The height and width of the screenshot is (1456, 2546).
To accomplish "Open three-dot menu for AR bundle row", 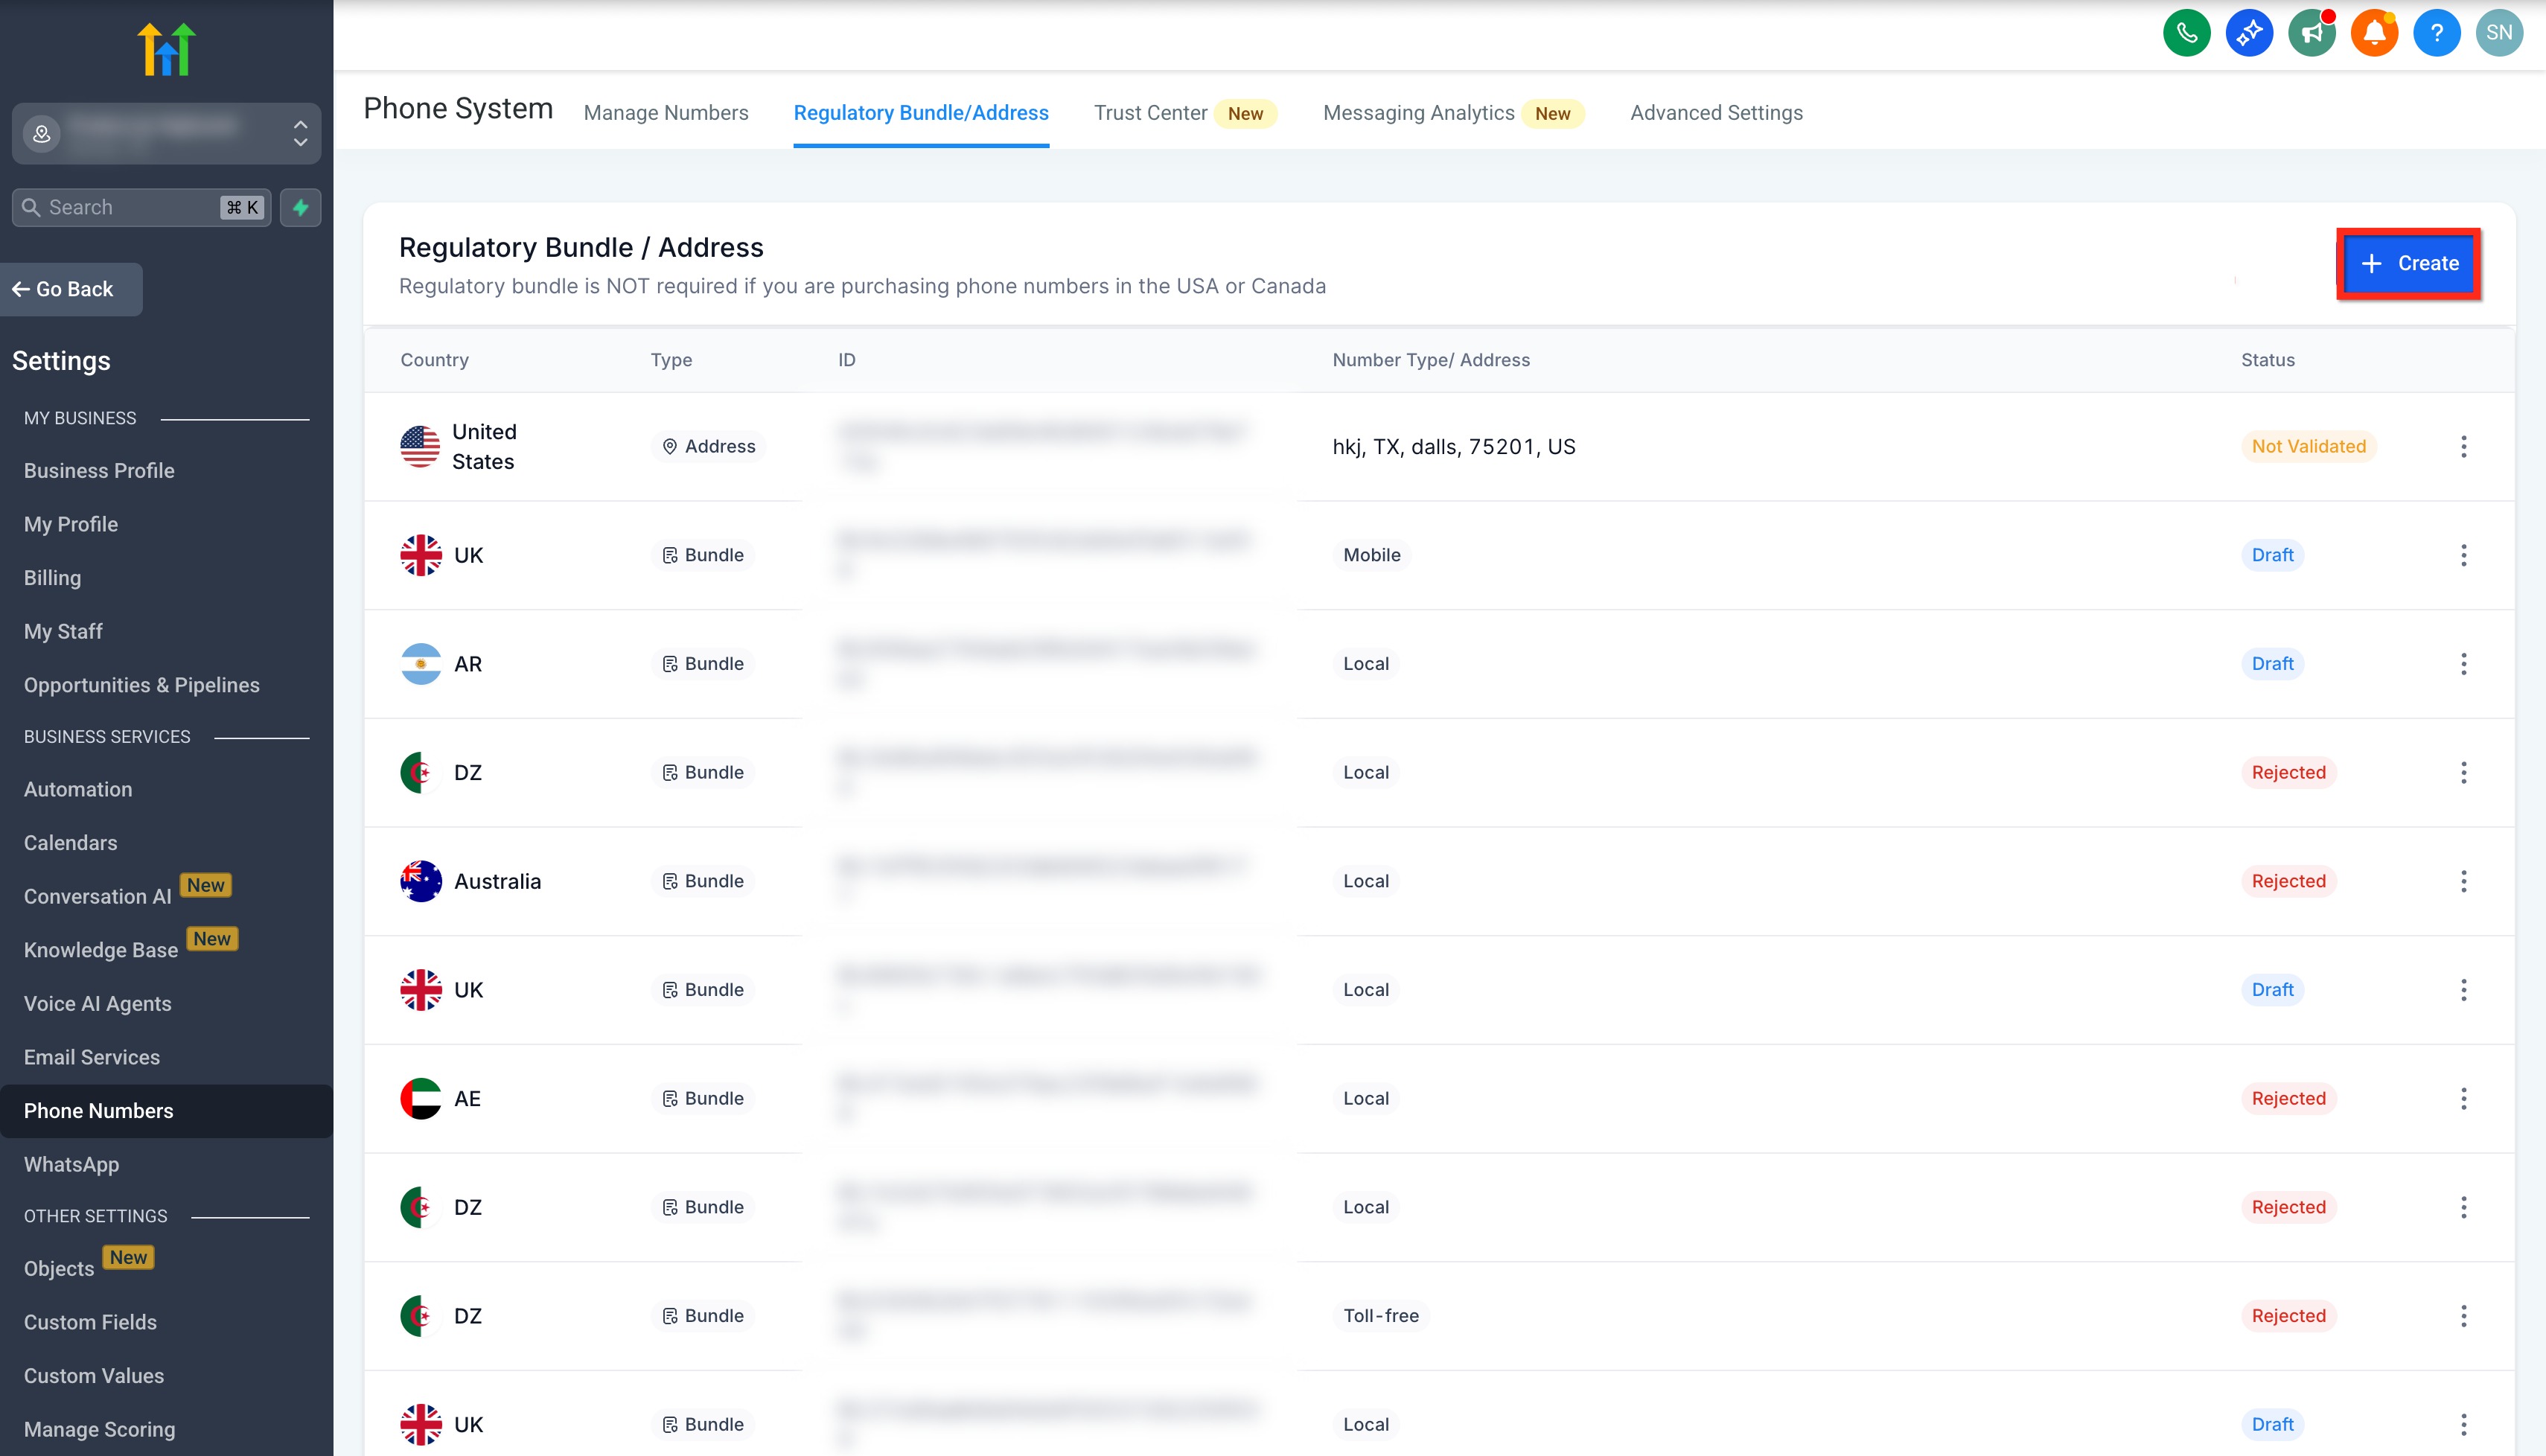I will 2463,664.
